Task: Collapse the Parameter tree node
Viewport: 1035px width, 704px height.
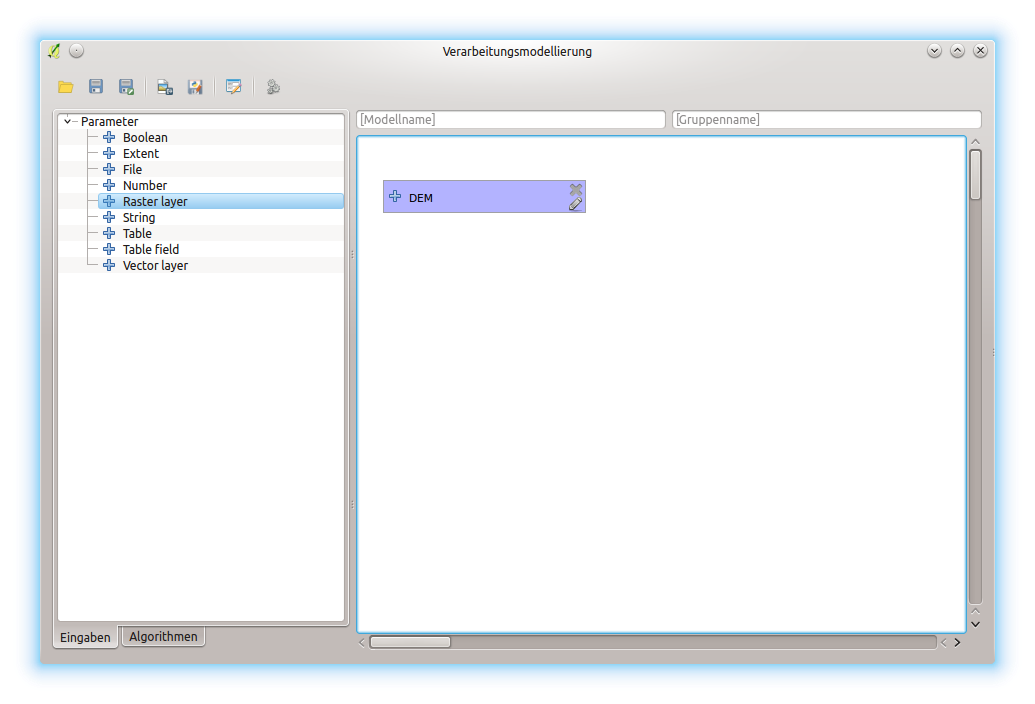Action: (68, 122)
